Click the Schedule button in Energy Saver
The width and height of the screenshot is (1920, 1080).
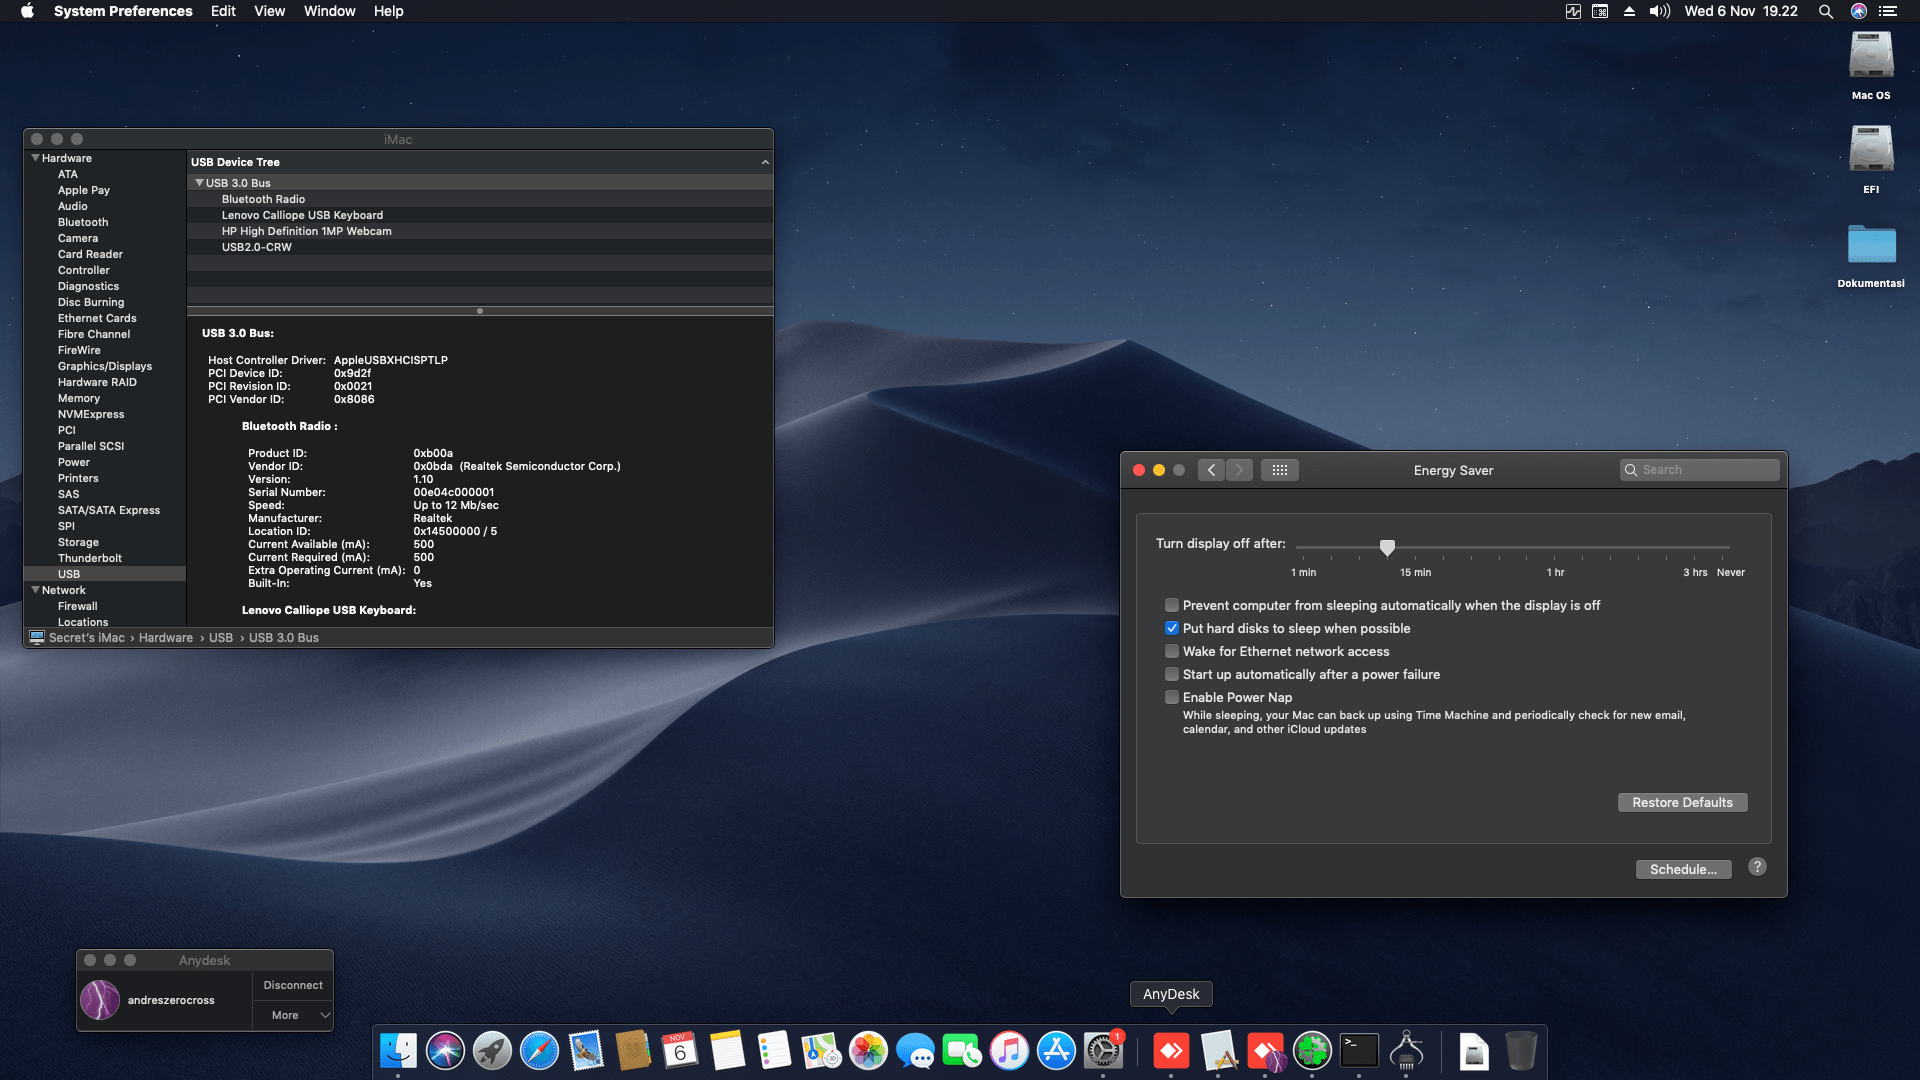[x=1683, y=869]
